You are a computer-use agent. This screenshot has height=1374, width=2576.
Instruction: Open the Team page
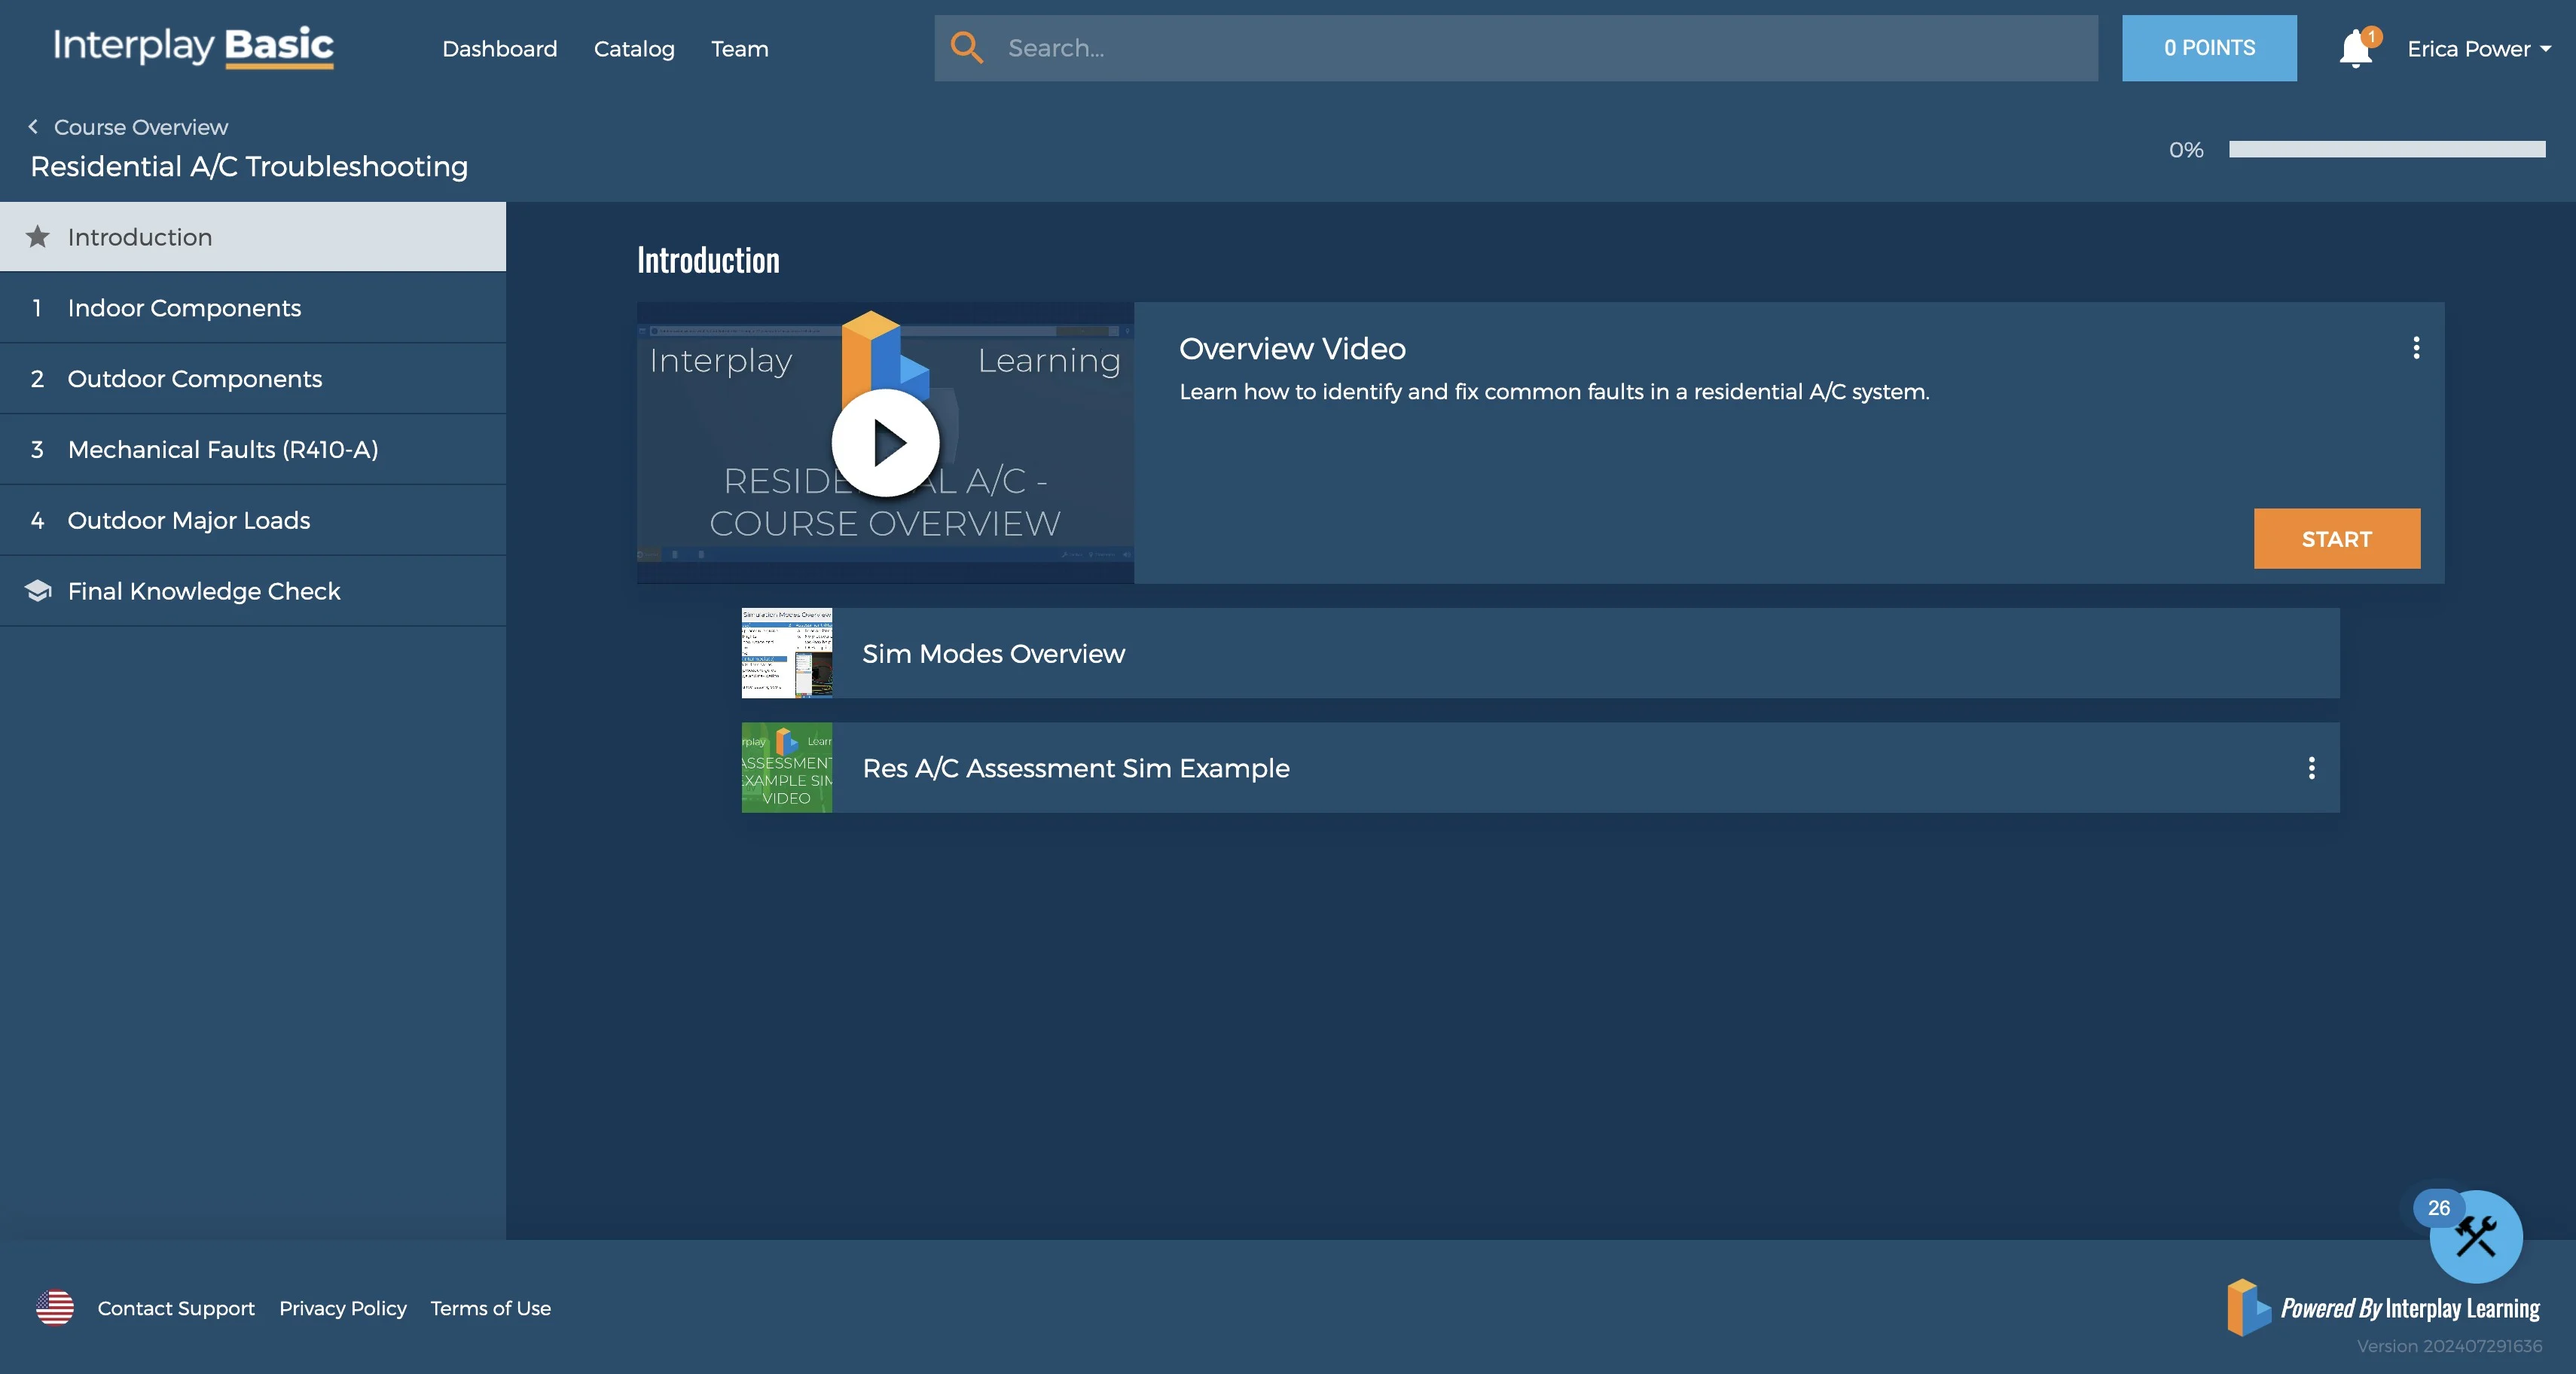pos(740,49)
